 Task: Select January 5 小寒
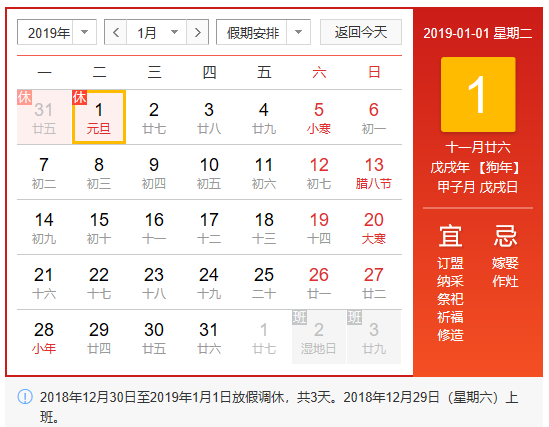319,117
